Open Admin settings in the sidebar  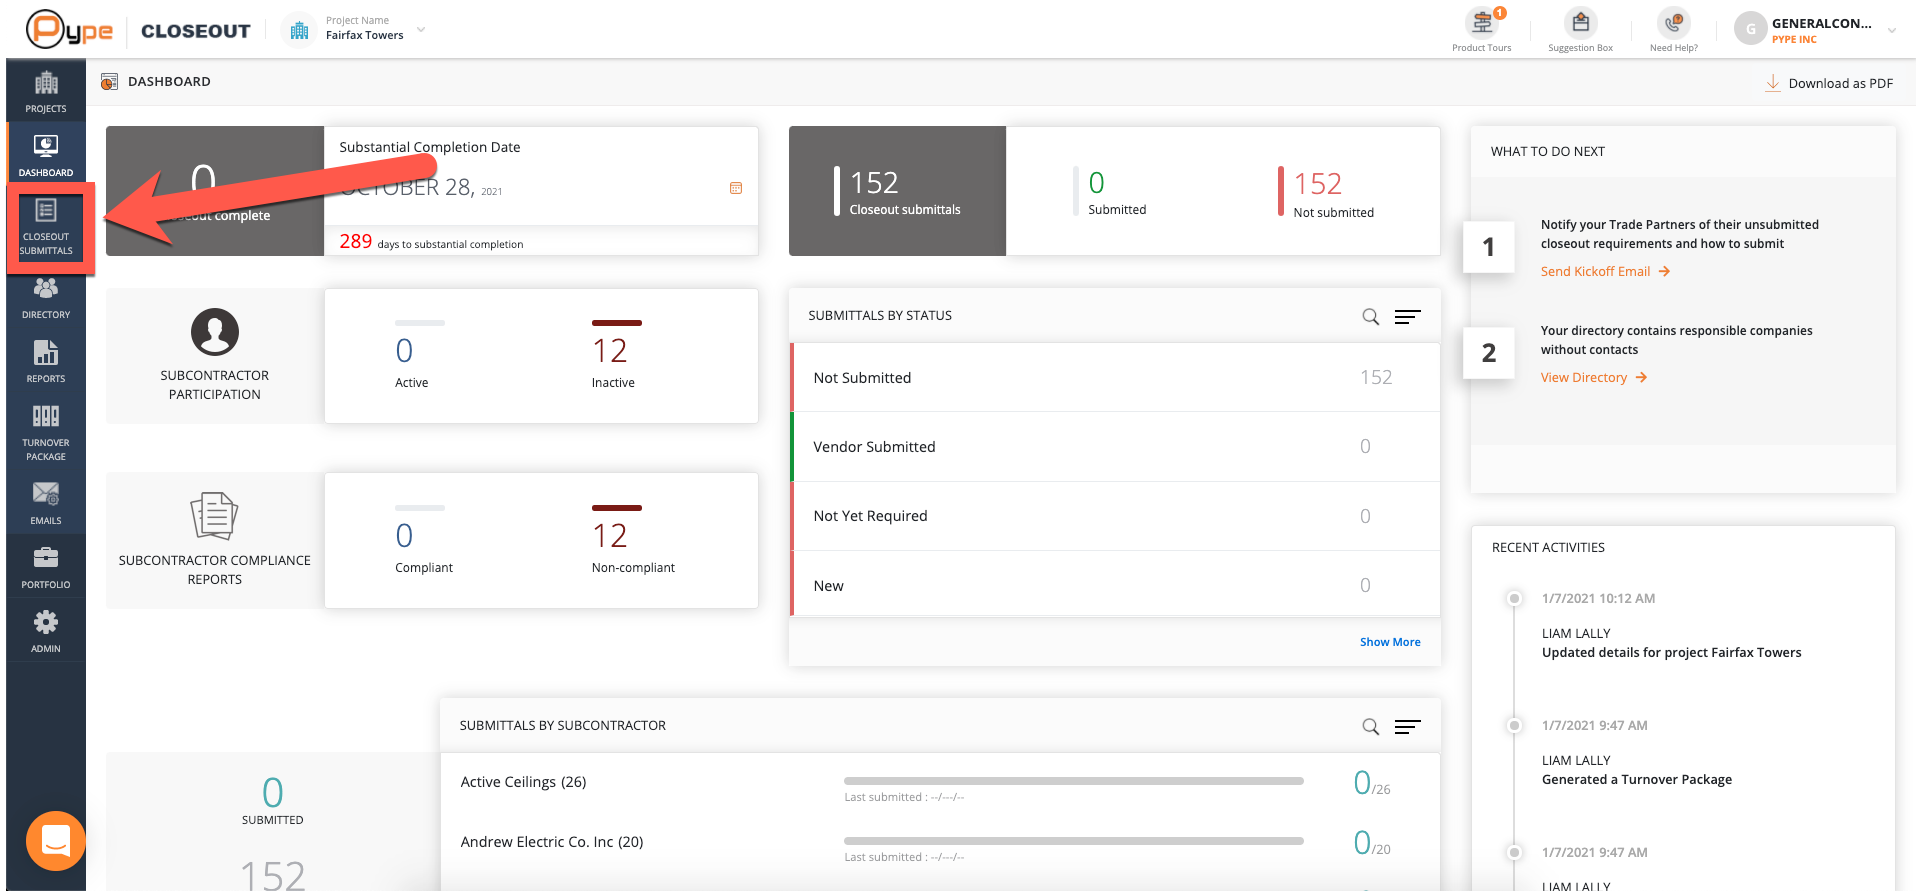click(x=46, y=631)
